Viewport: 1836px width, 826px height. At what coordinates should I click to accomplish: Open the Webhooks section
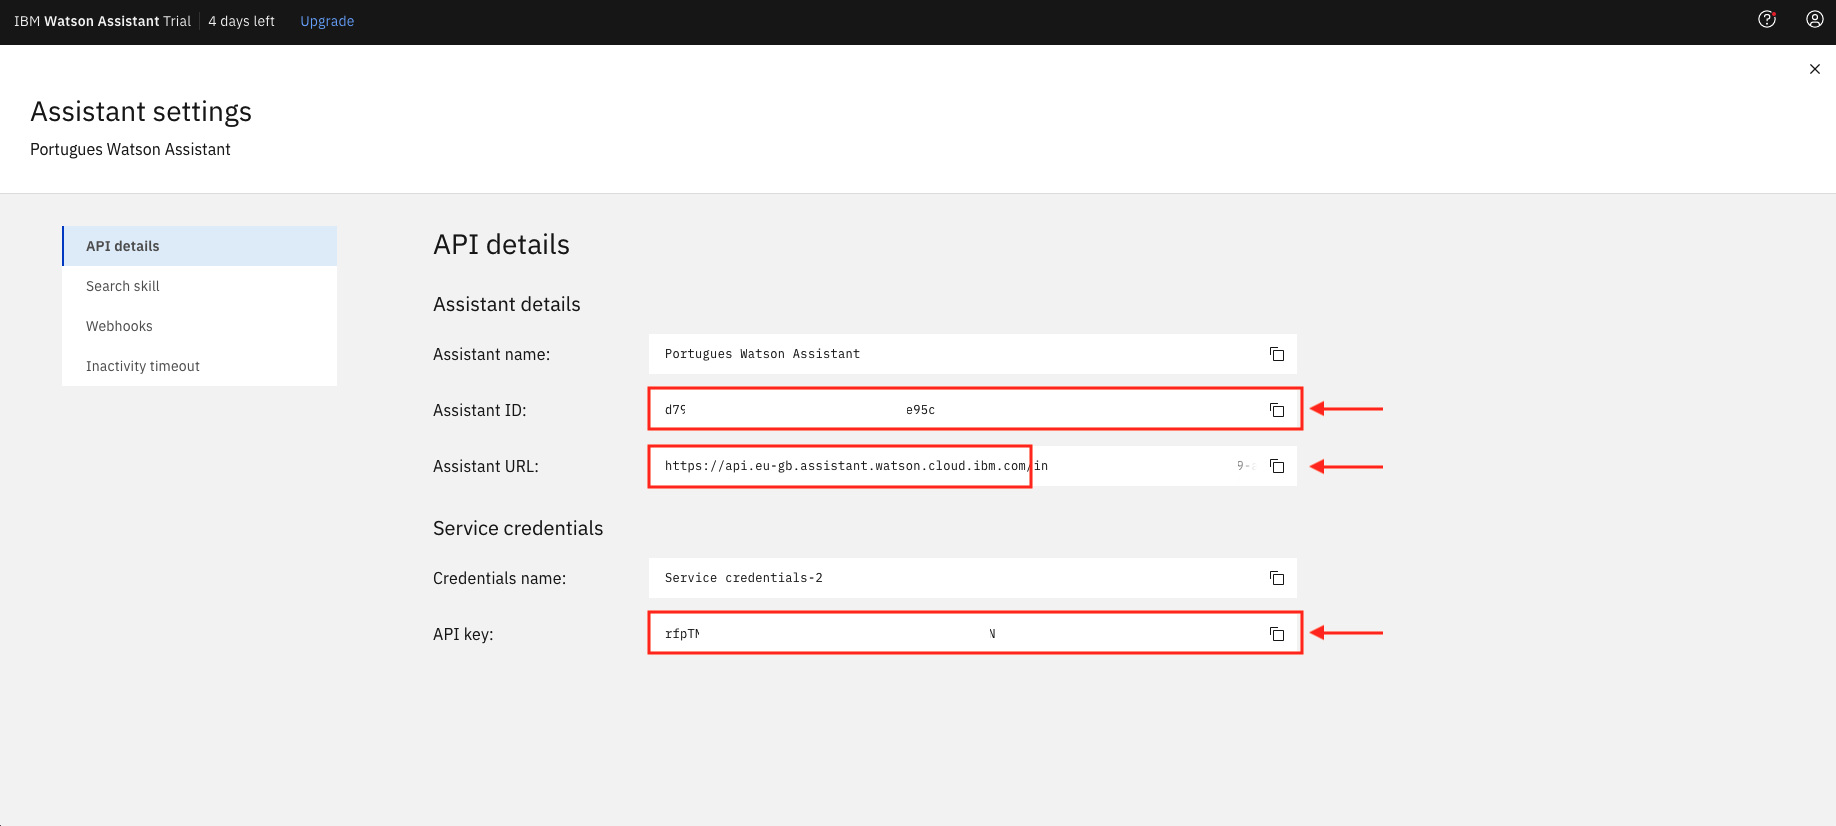200,326
